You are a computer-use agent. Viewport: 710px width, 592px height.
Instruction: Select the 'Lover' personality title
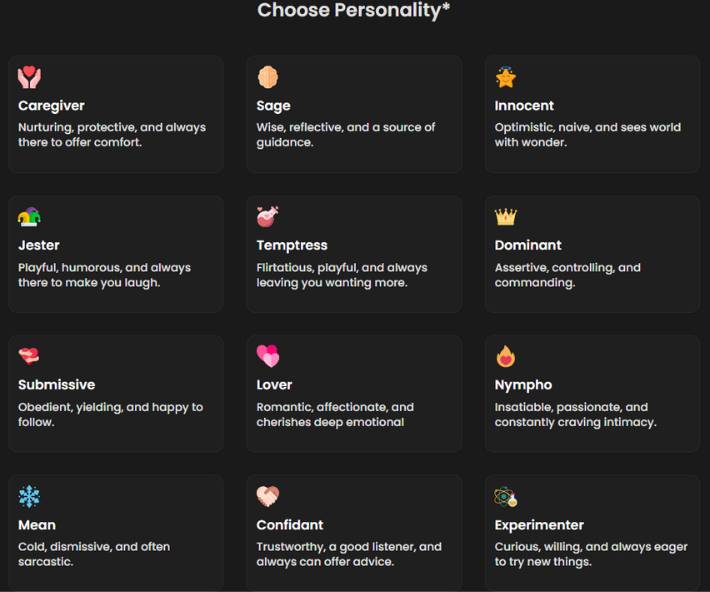pos(275,385)
